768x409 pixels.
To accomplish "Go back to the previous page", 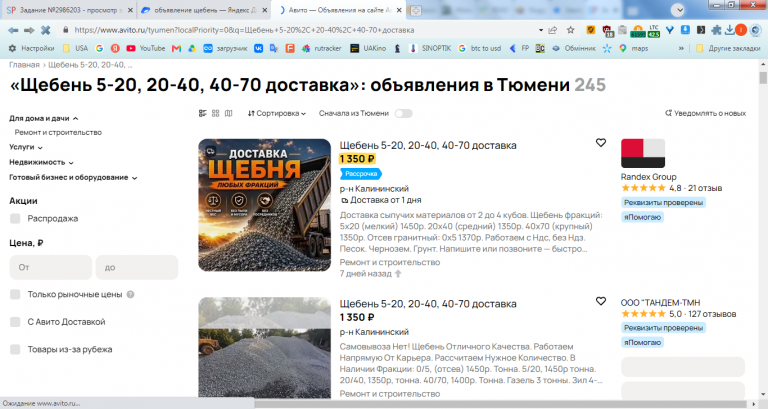I will [x=13, y=30].
